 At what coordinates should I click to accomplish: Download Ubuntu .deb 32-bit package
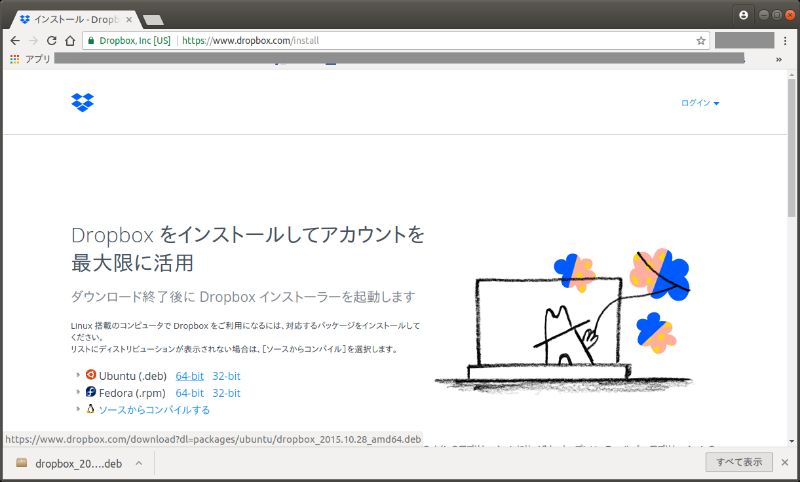(226, 376)
